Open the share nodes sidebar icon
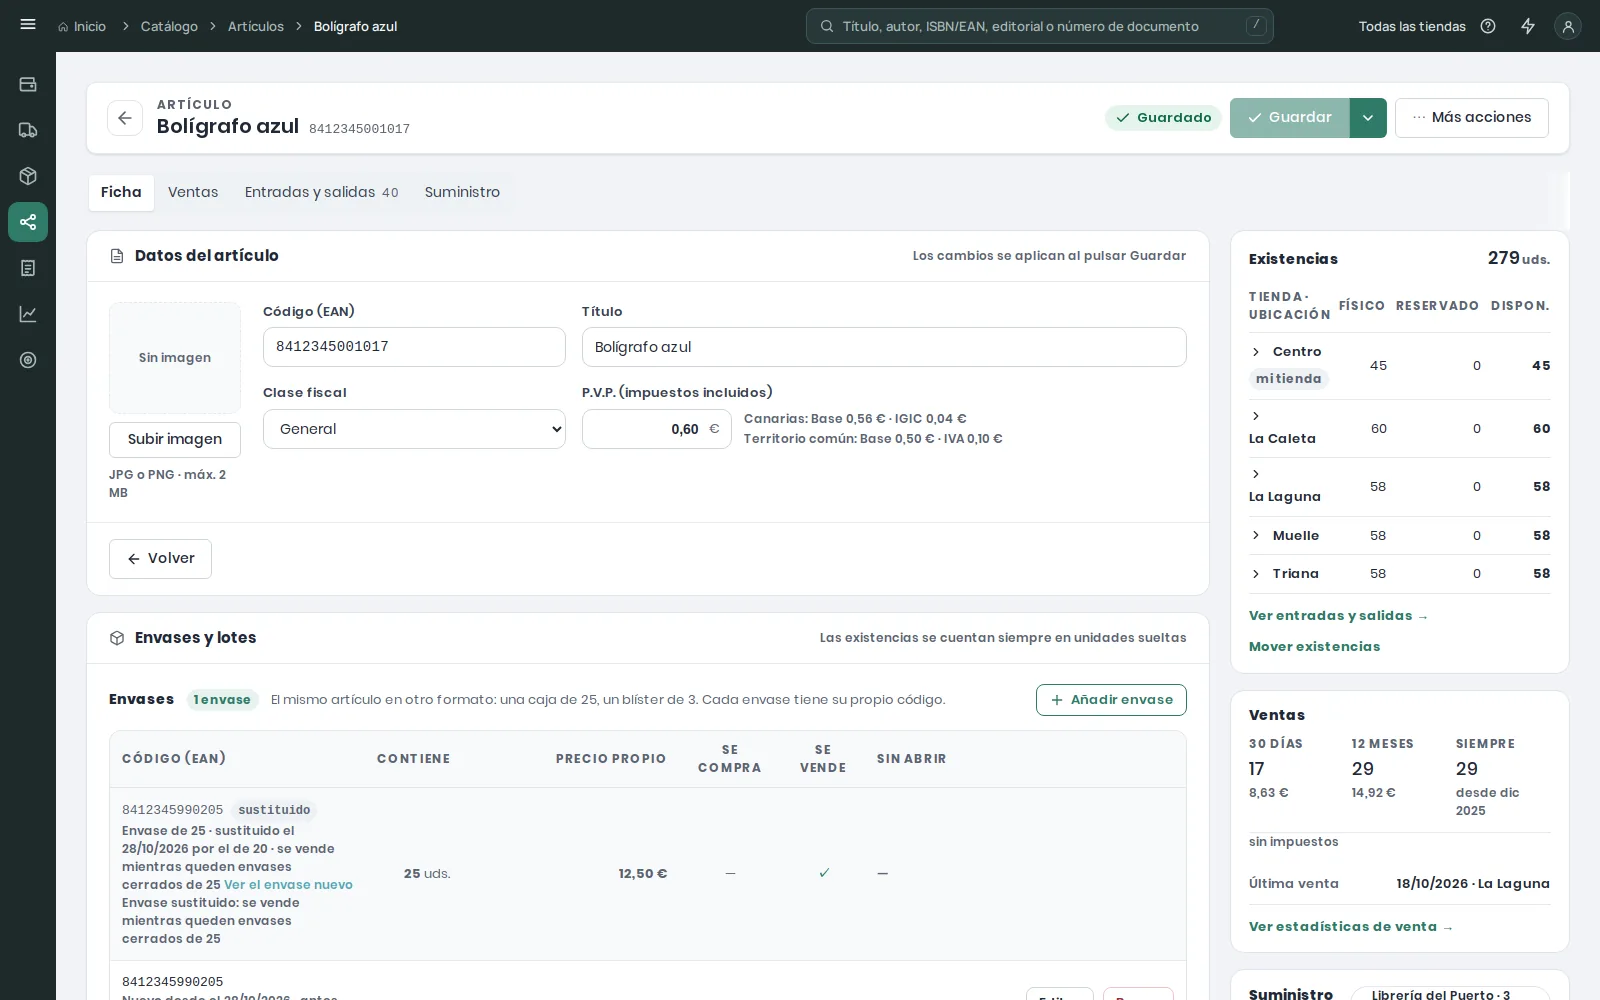Screen dimensions: 1600x1000 [x=28, y=222]
